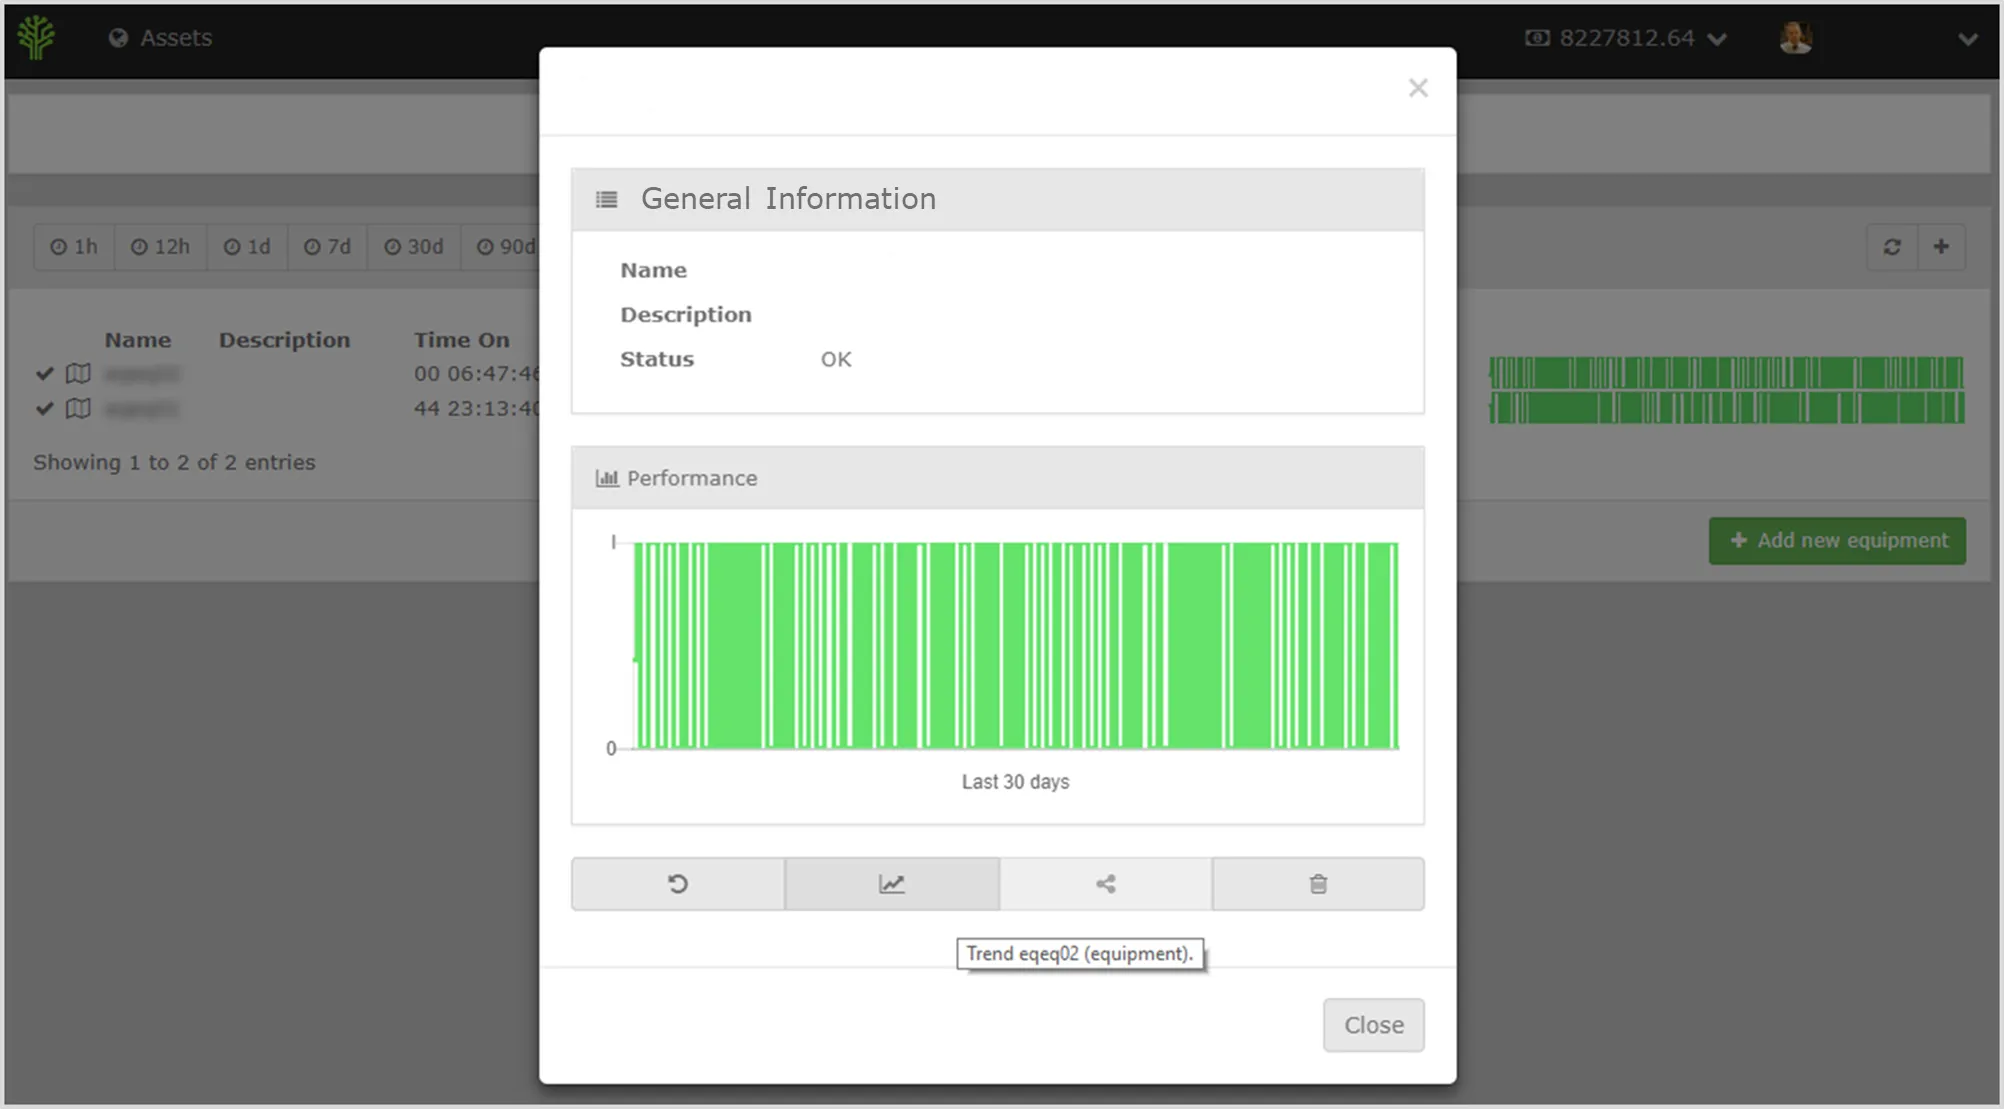Click map icon in first table row

(78, 374)
